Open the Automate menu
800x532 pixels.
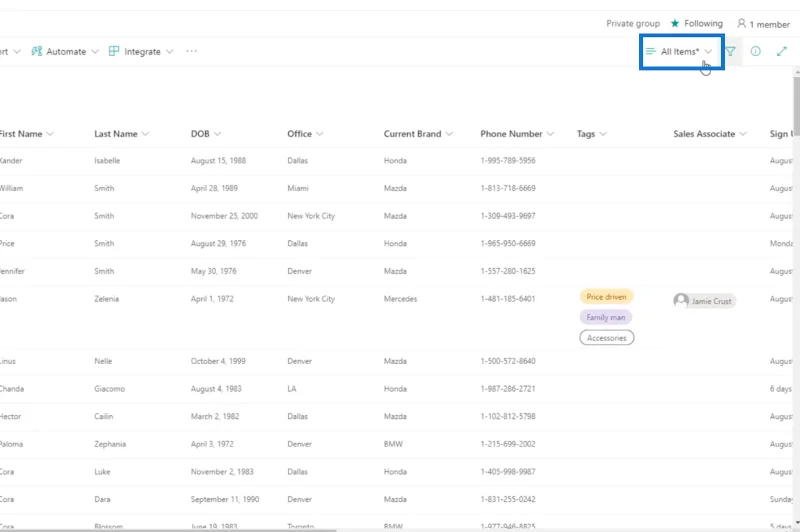(65, 52)
